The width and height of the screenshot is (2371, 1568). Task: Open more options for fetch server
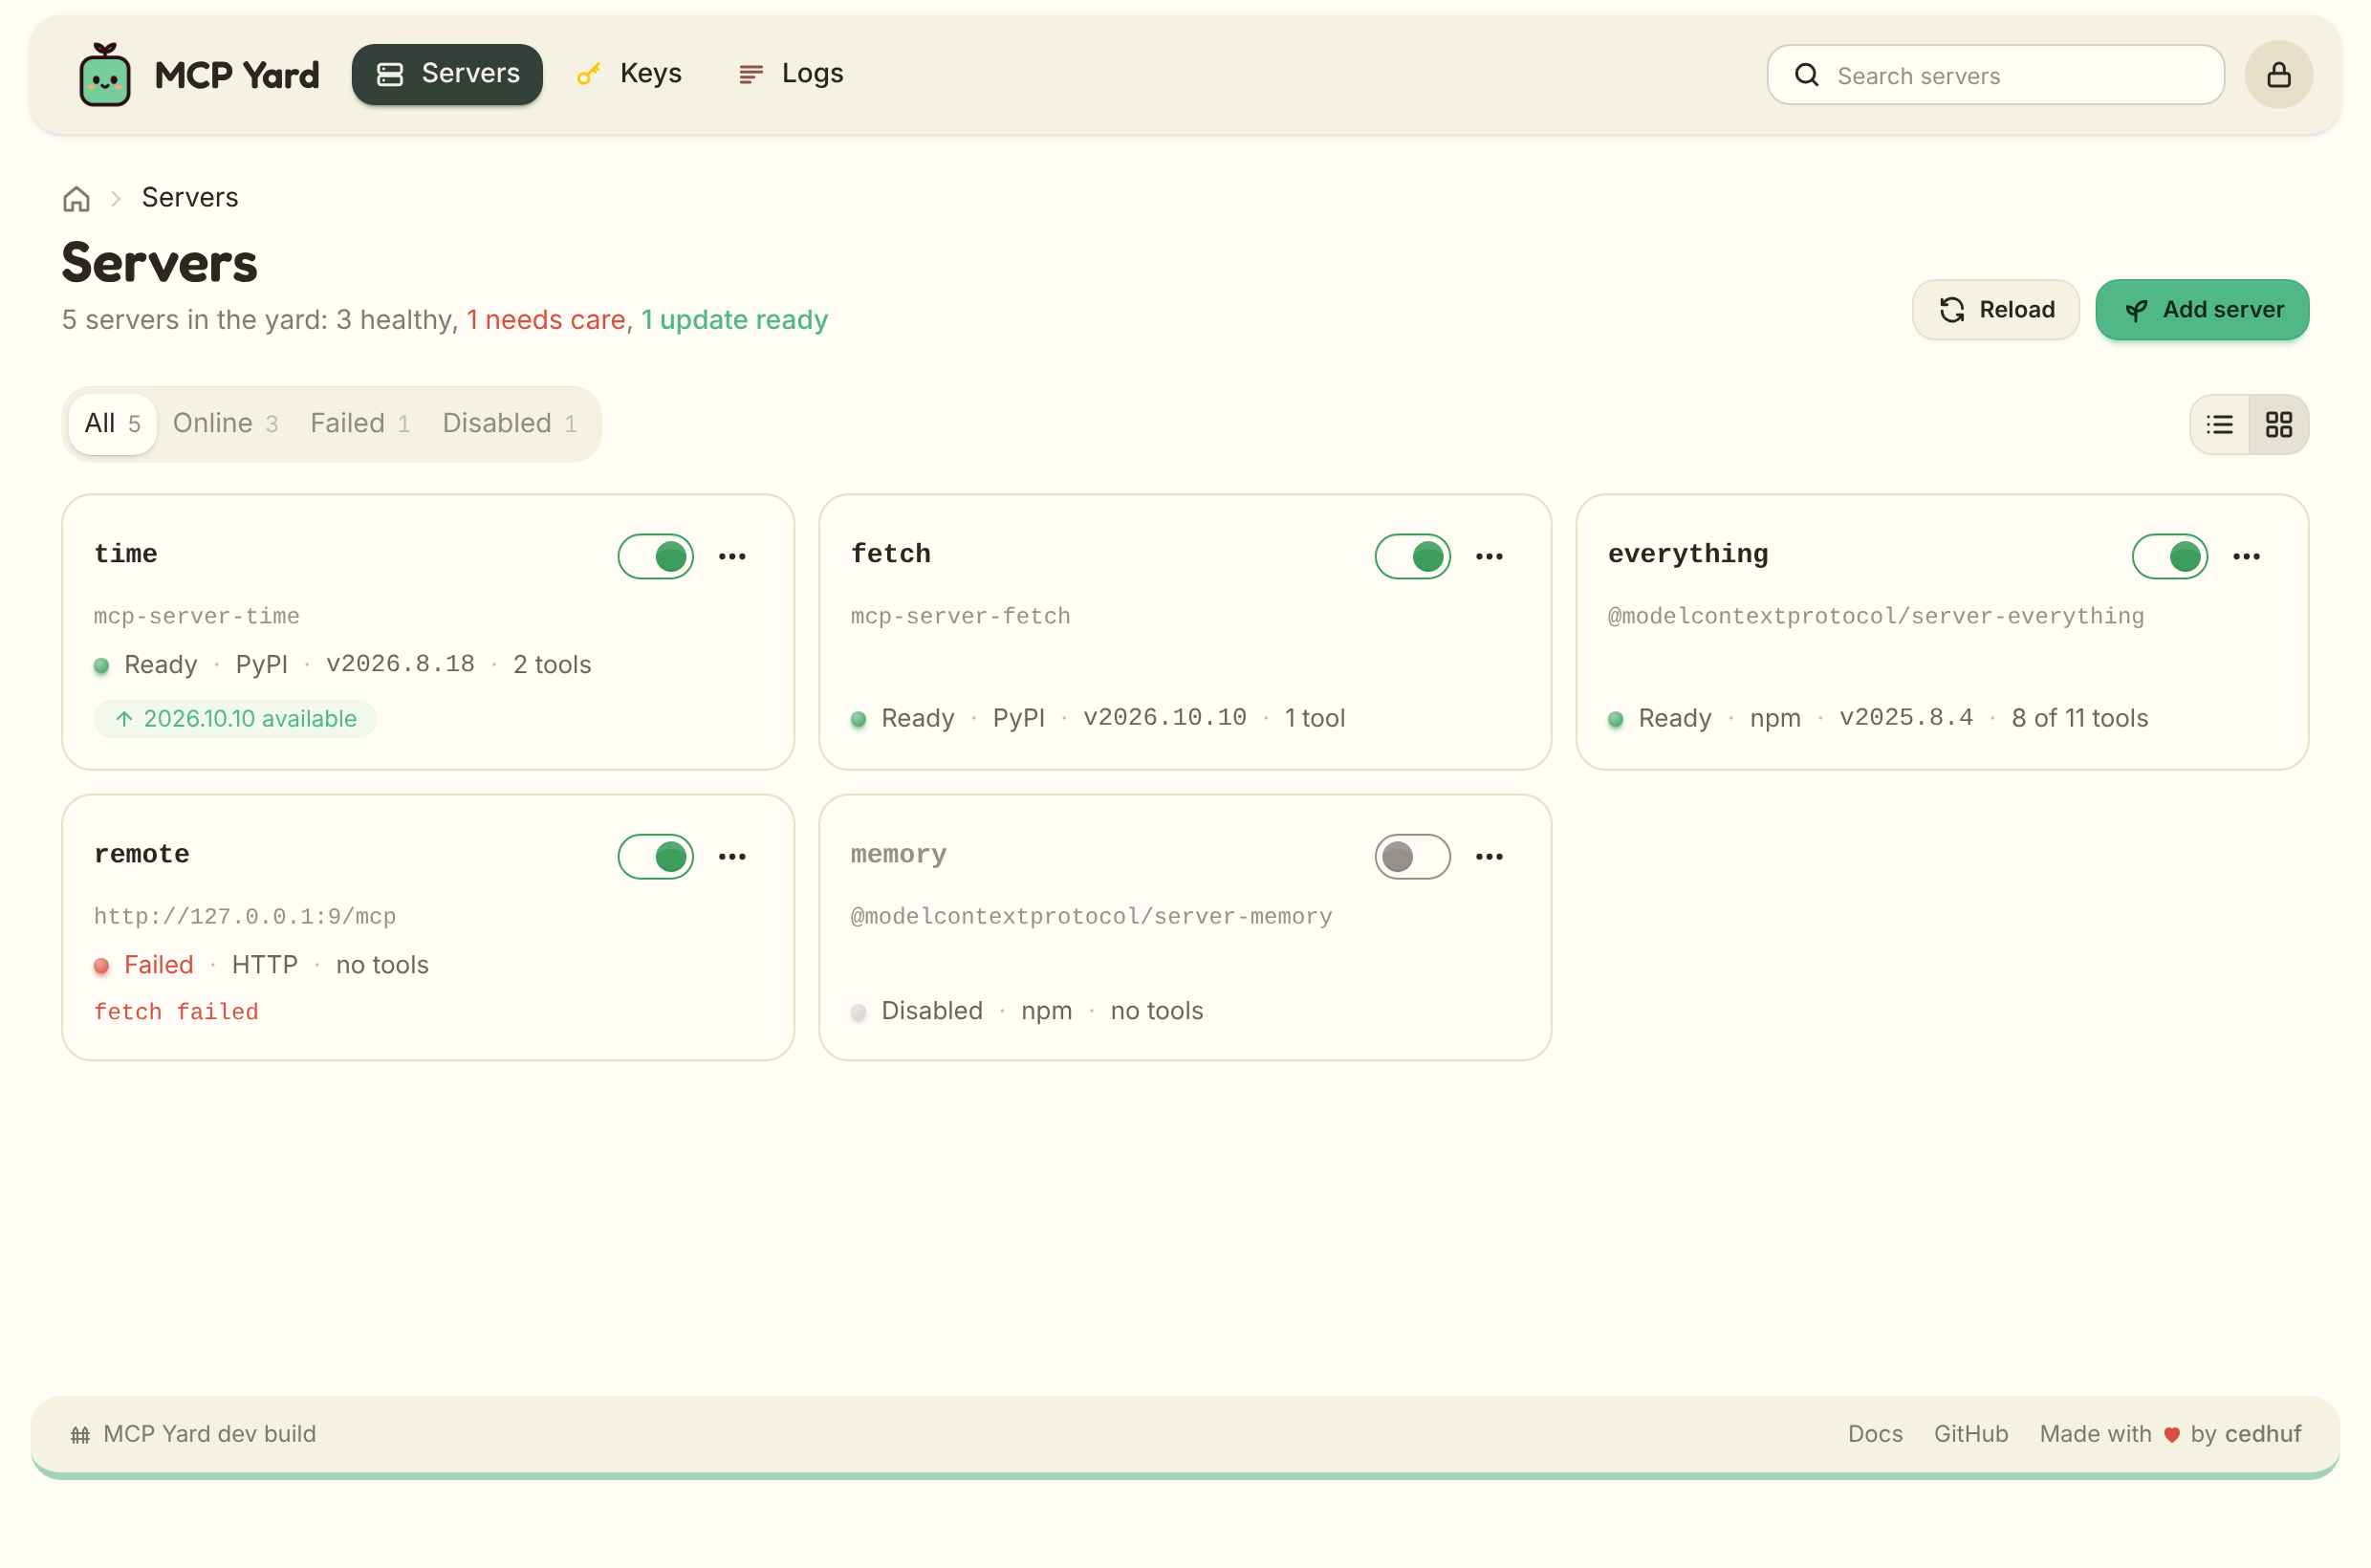[x=1489, y=556]
